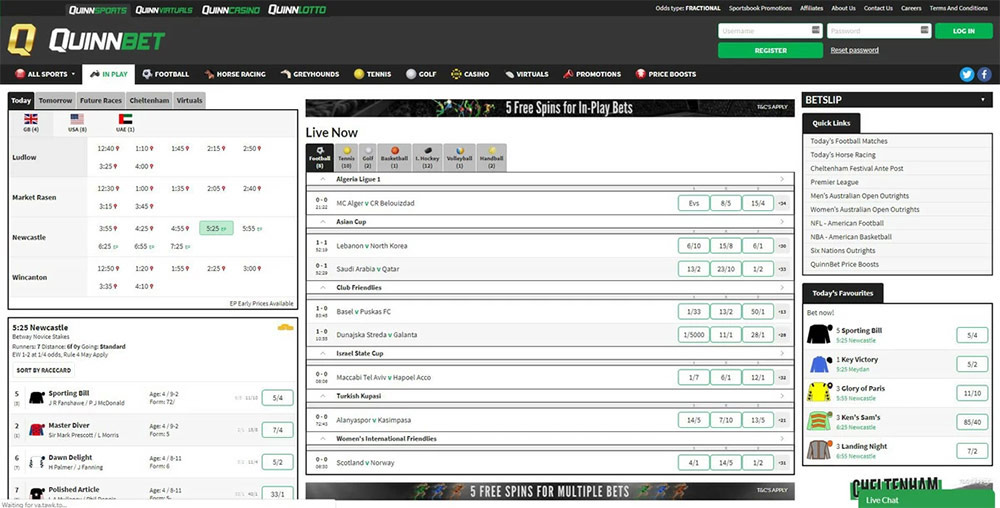Pick 13/2 odds for Saudi Arabia
The height and width of the screenshot is (508, 1000).
[694, 269]
